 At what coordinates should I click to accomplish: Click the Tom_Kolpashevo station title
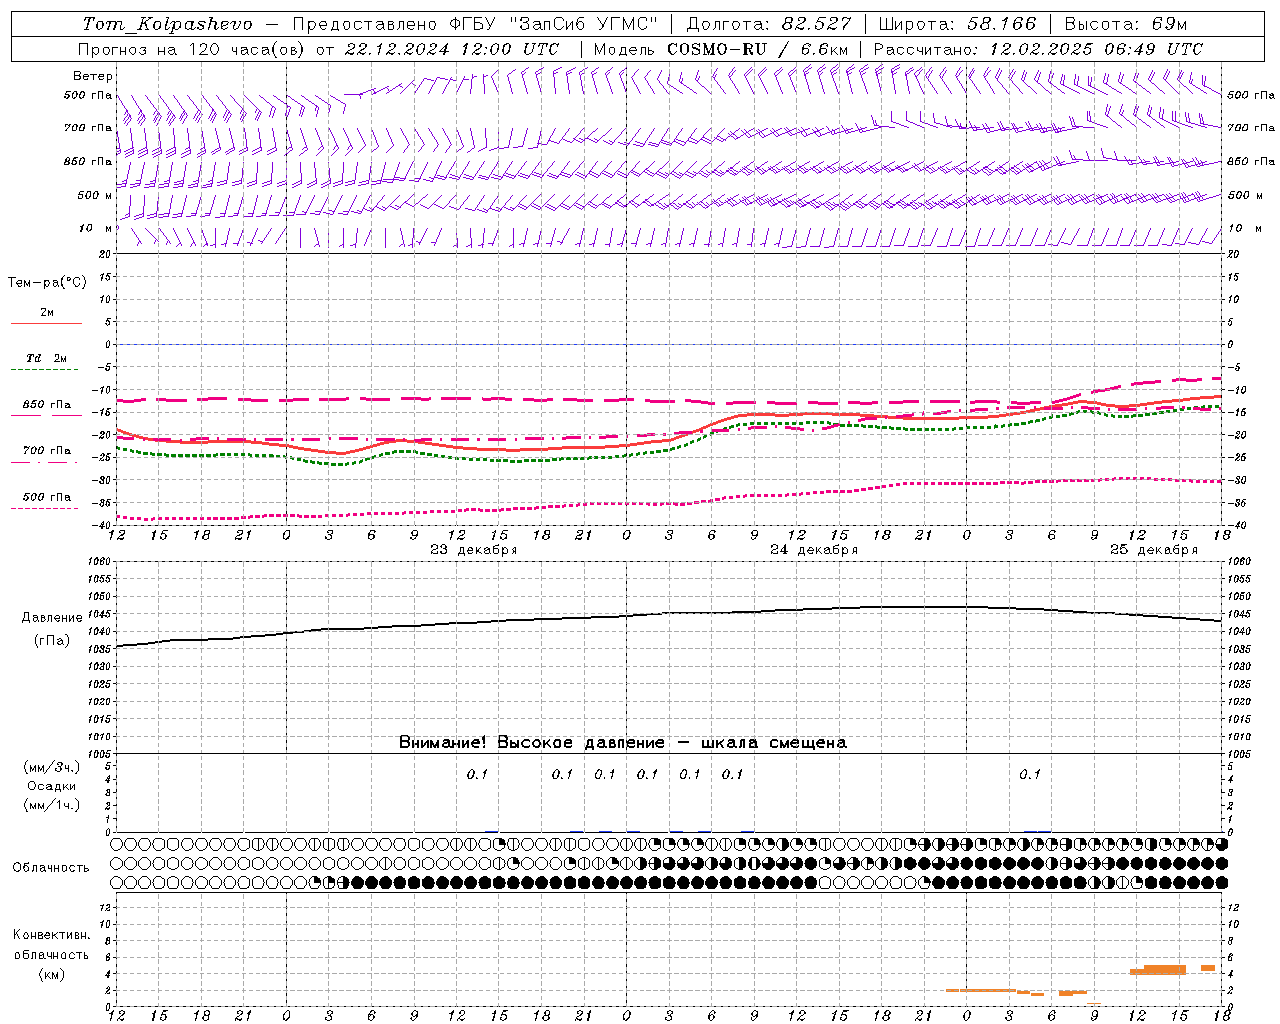[x=167, y=24]
